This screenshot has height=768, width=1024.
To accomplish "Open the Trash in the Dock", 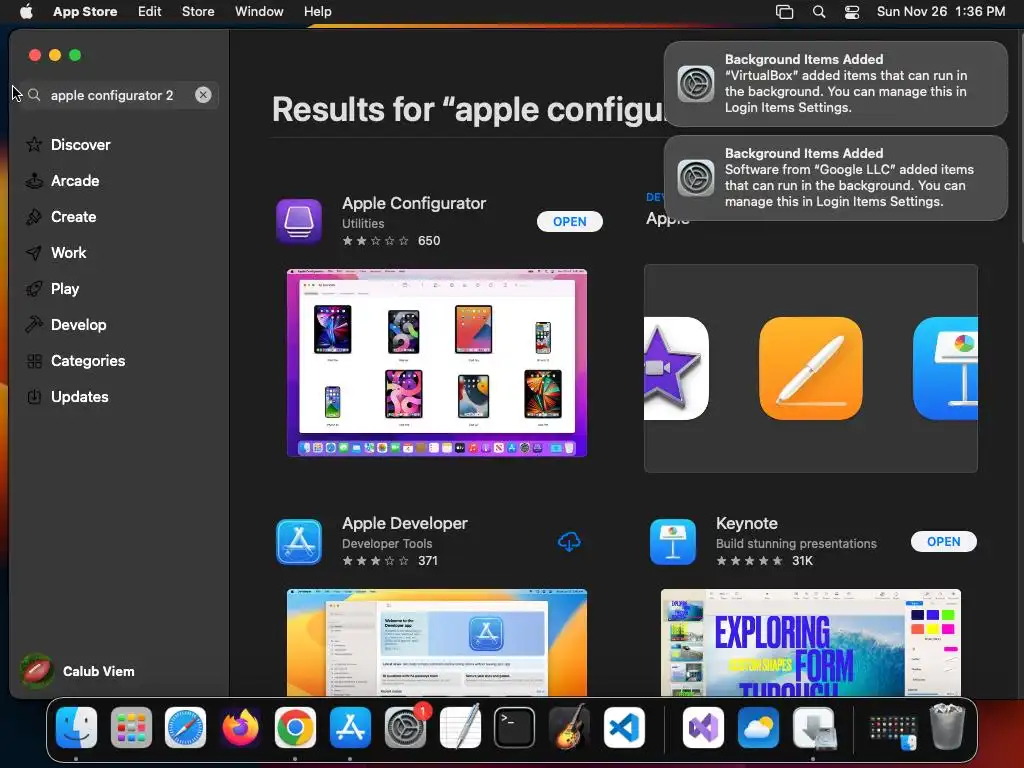I will click(x=947, y=728).
